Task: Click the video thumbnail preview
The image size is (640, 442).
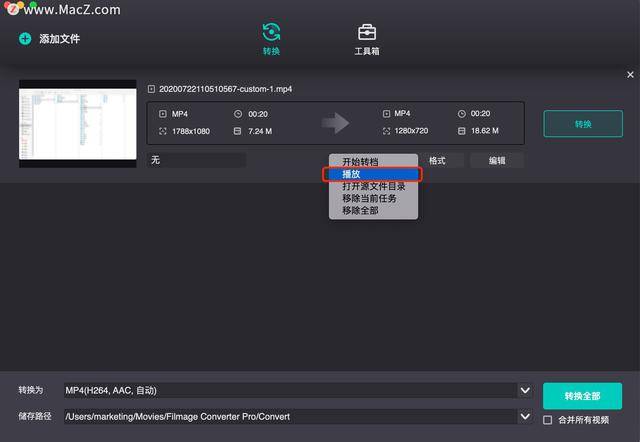Action: pyautogui.click(x=77, y=123)
